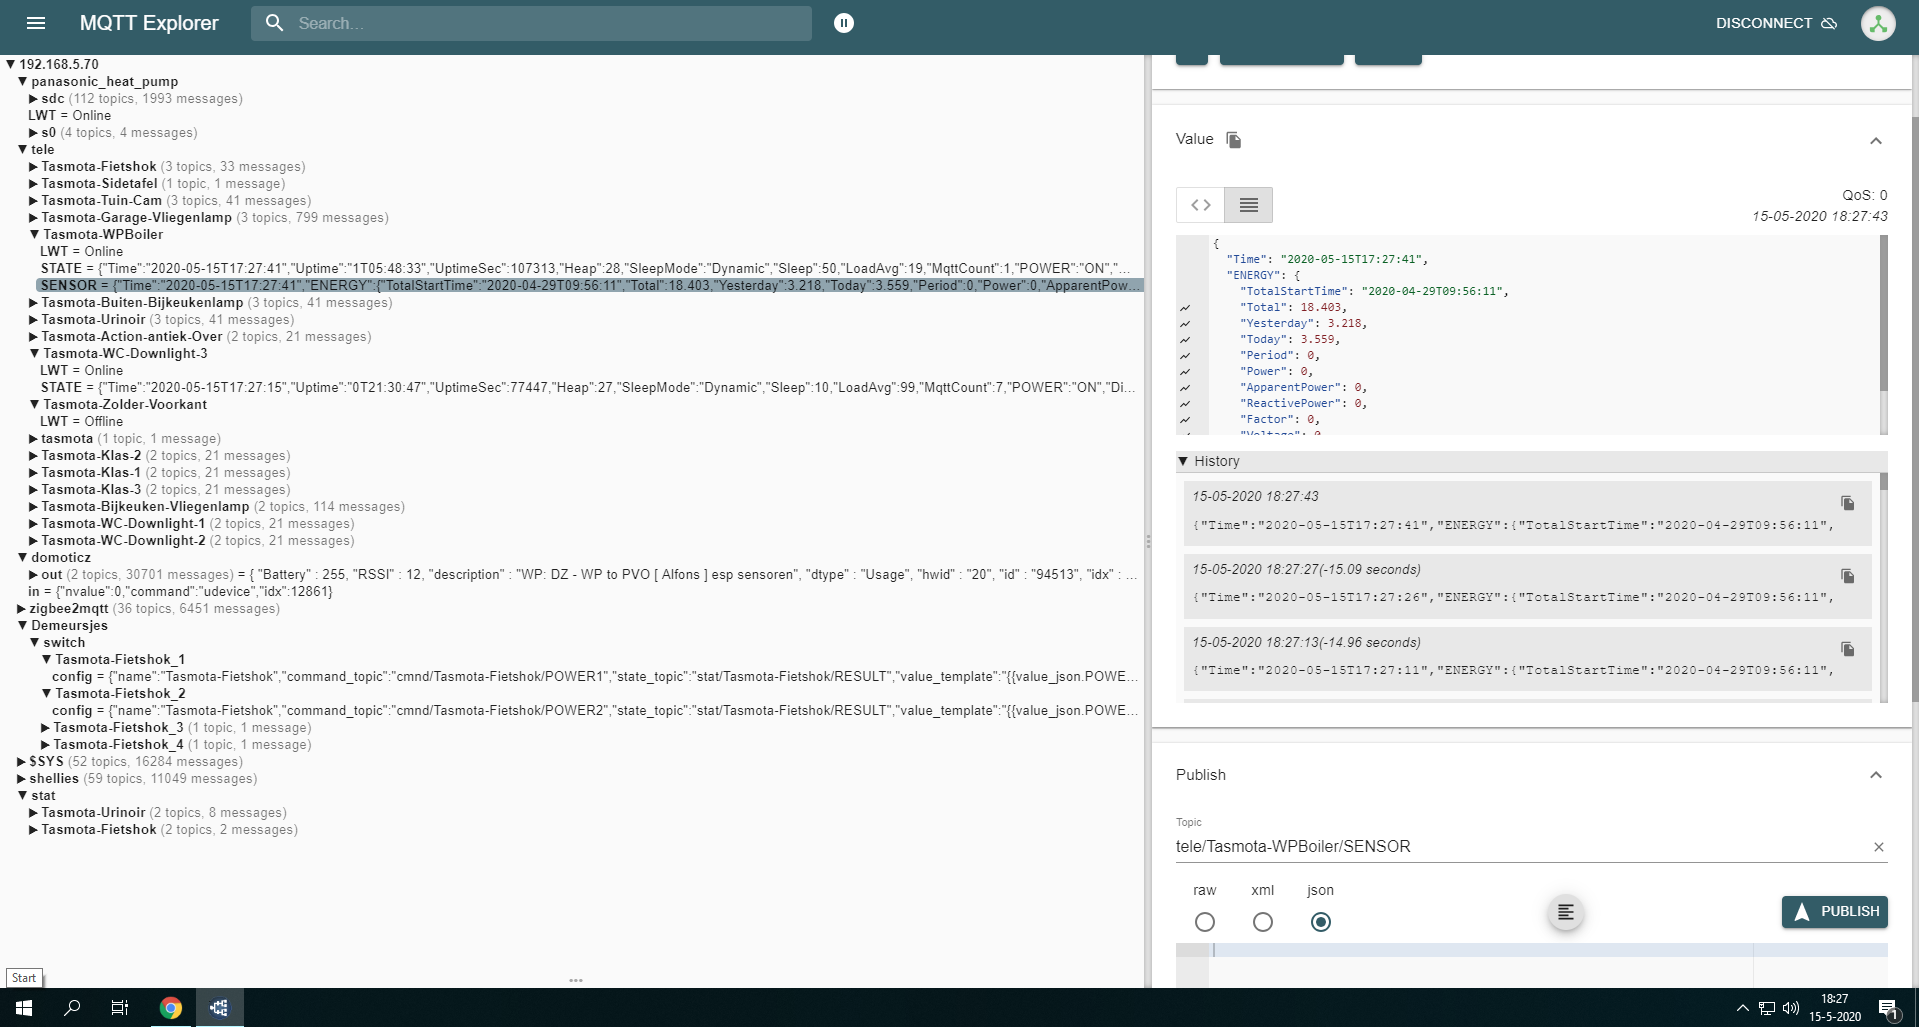Image resolution: width=1919 pixels, height=1027 pixels.
Task: Show chart for Power value
Action: [x=1185, y=372]
